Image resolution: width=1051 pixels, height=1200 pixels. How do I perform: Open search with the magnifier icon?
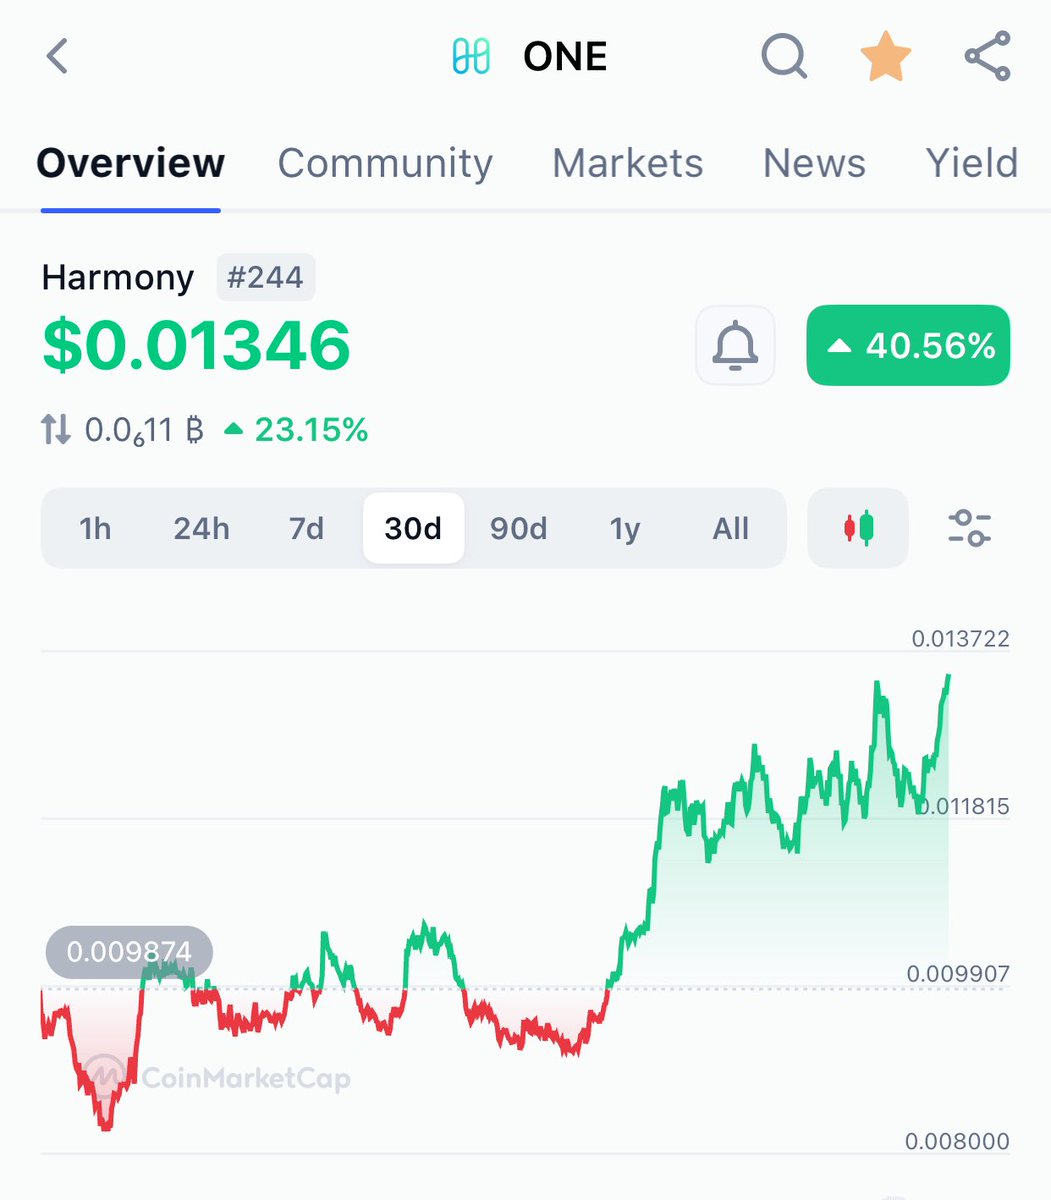tap(784, 56)
